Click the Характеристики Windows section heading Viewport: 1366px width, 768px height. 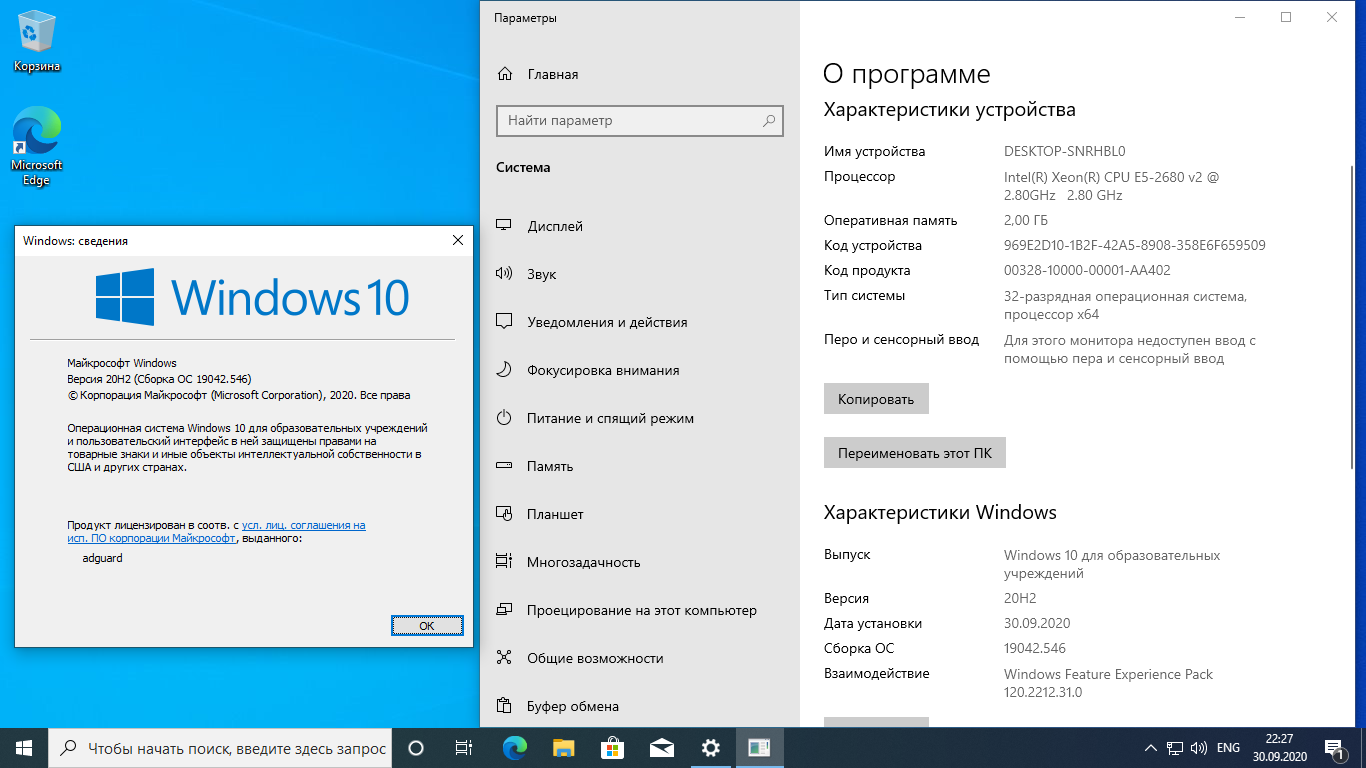click(x=940, y=512)
